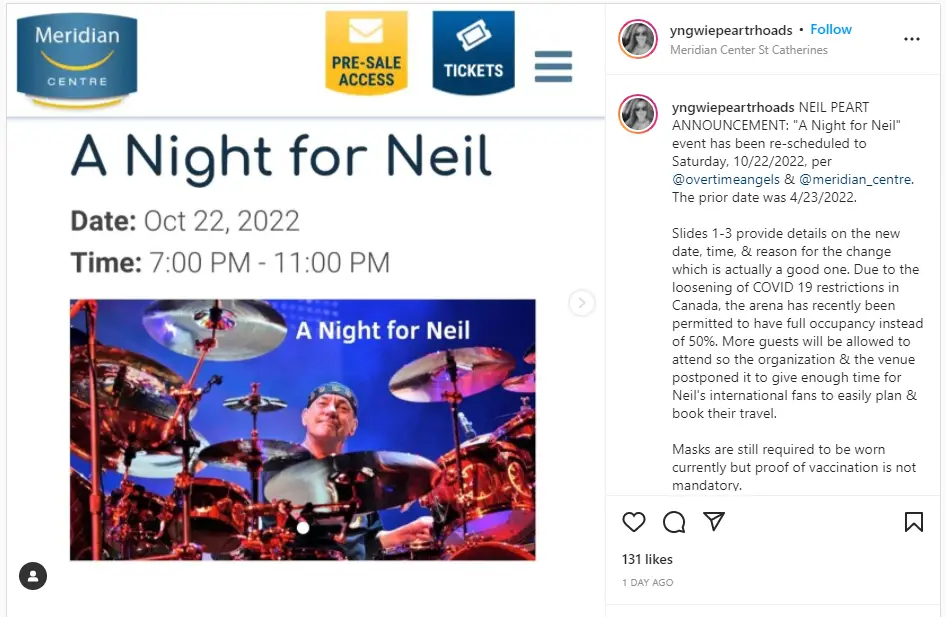This screenshot has width=946, height=617.
Task: Open caption author avatar beside caption
Action: click(x=638, y=113)
